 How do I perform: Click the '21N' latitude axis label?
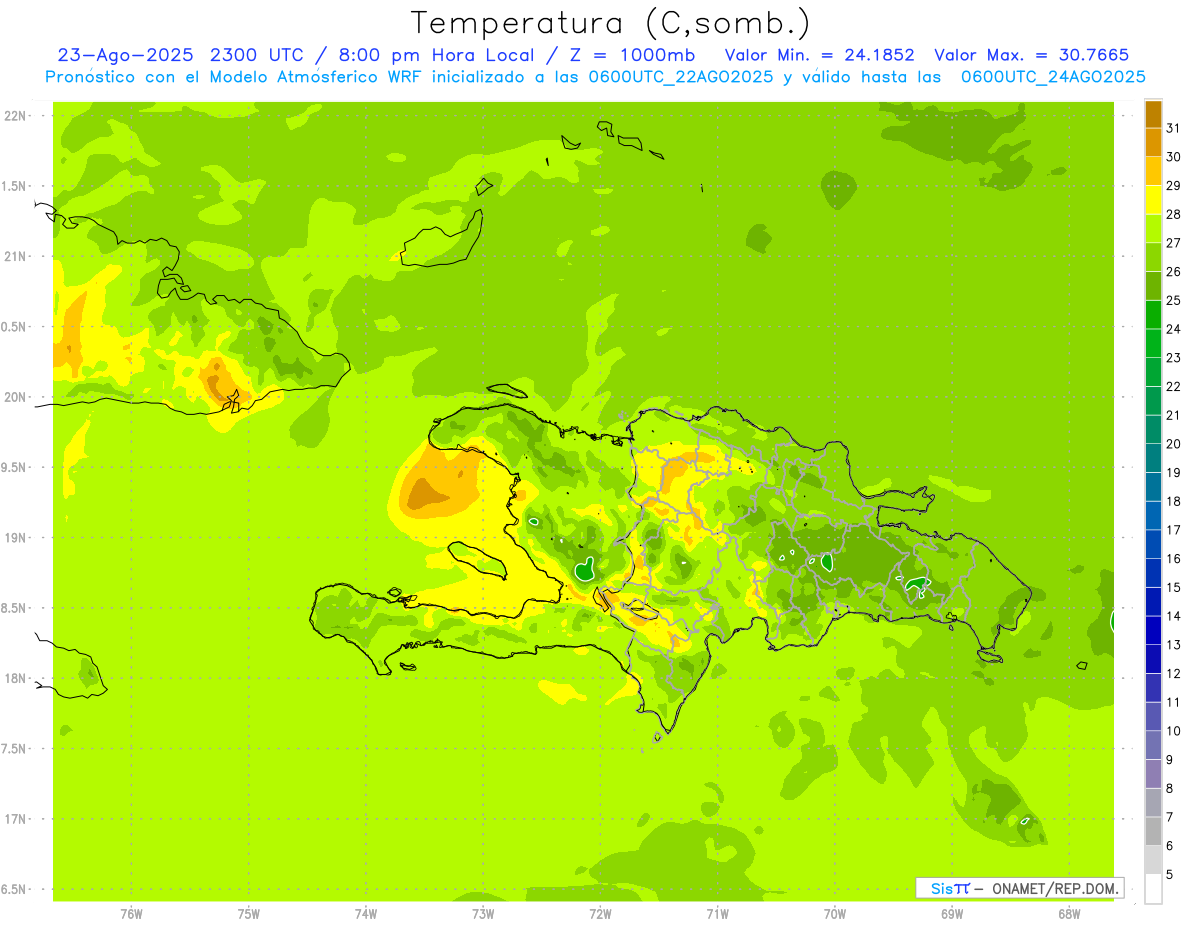(x=15, y=257)
